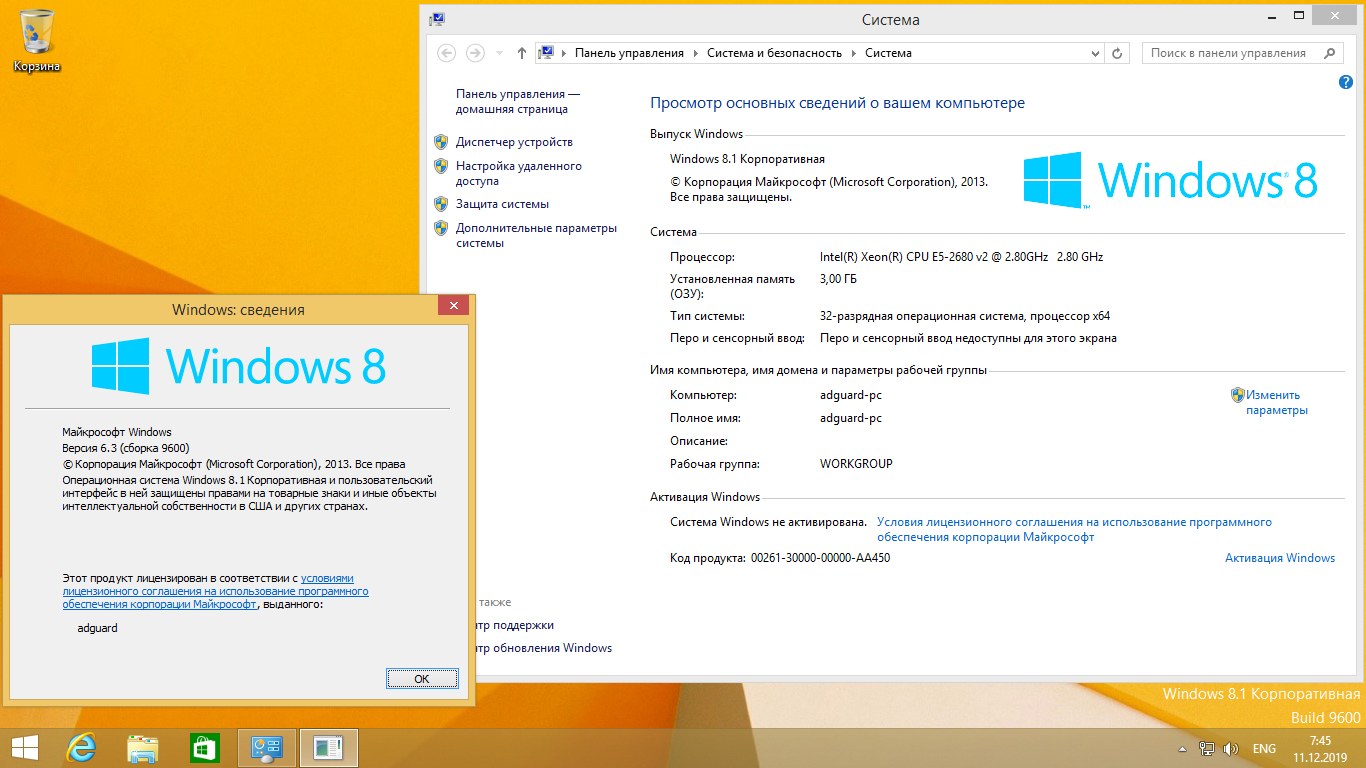The image size is (1366, 768).
Task: Open Дополнительные параметры системы link
Action: [x=536, y=235]
